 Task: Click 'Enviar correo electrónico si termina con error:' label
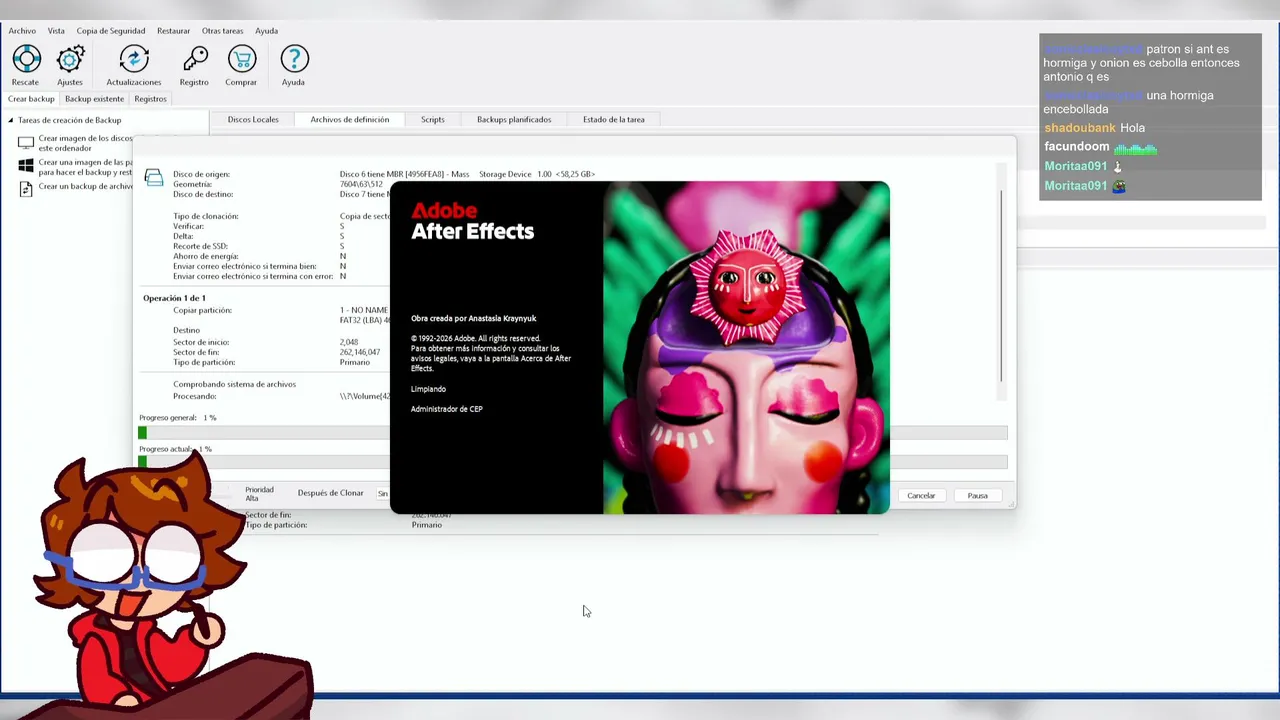(253, 276)
